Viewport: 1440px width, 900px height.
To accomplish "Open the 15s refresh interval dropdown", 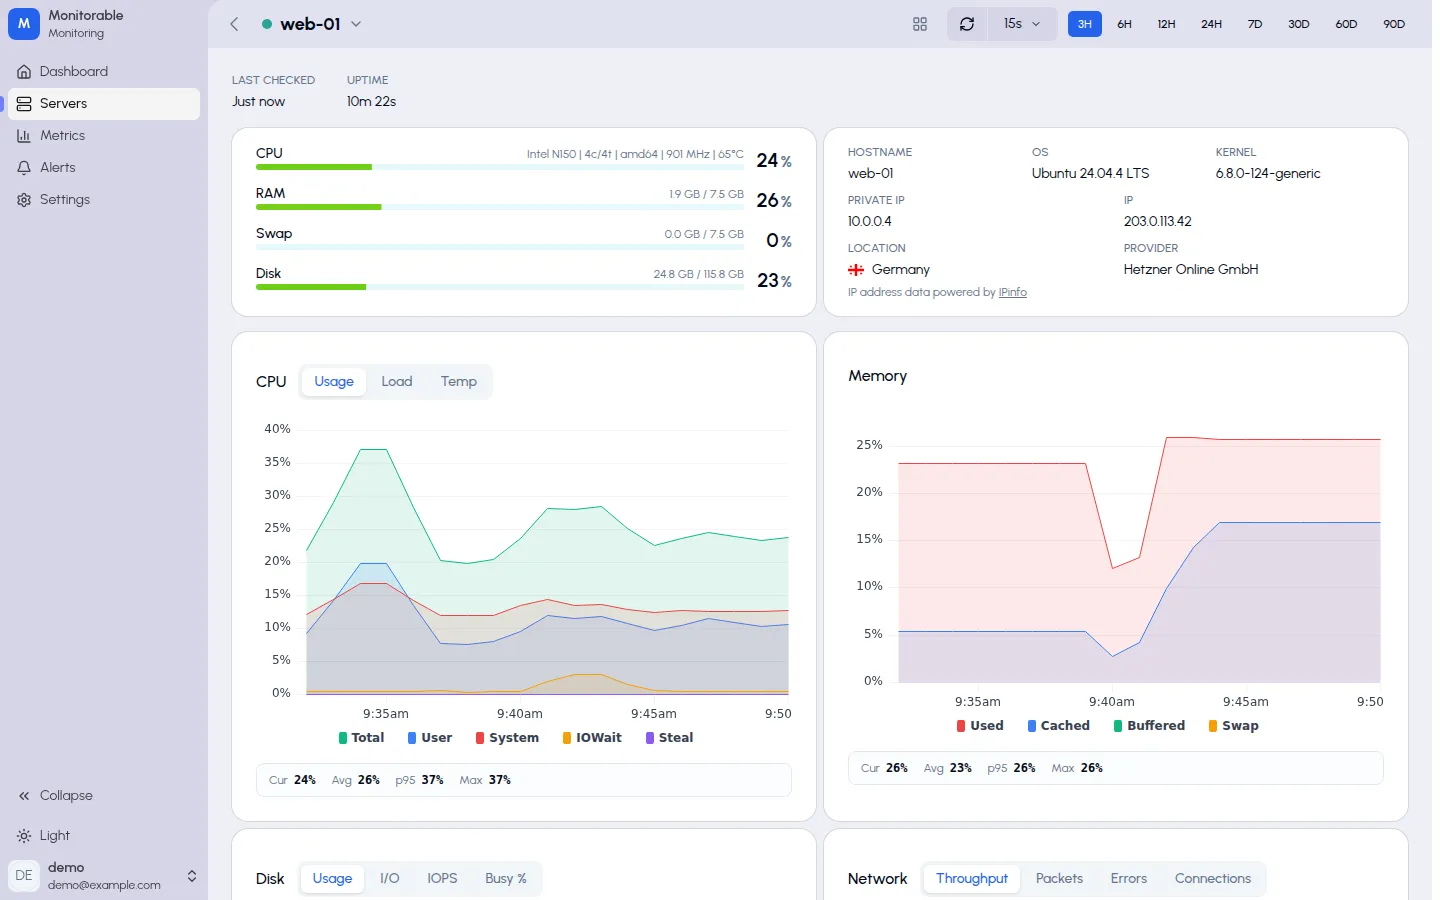I will click(x=1022, y=24).
